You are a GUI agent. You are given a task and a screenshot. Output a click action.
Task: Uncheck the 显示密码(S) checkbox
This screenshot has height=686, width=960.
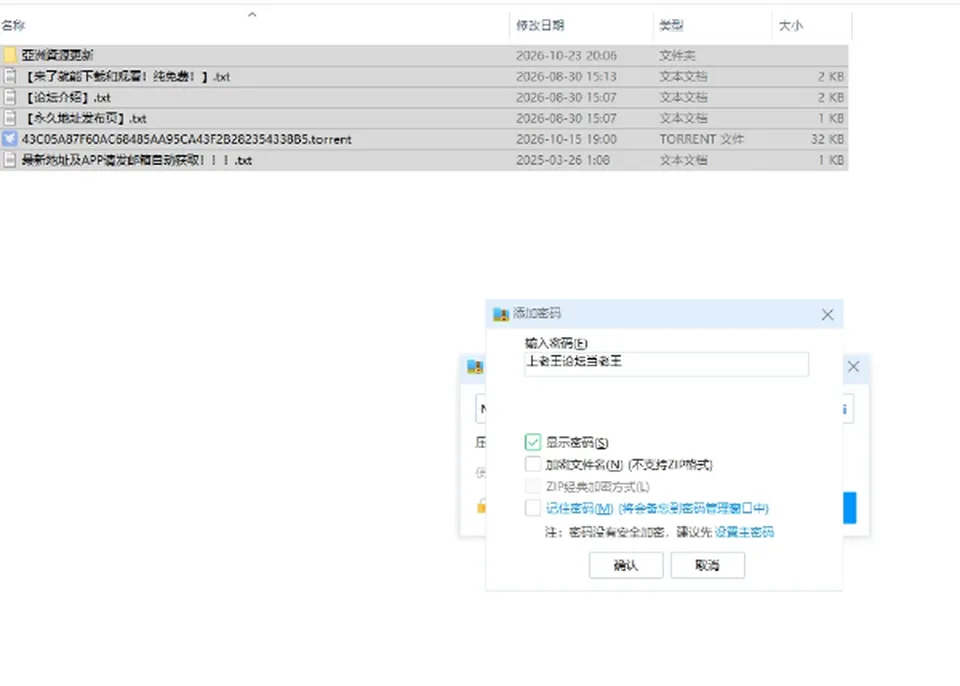click(x=533, y=442)
